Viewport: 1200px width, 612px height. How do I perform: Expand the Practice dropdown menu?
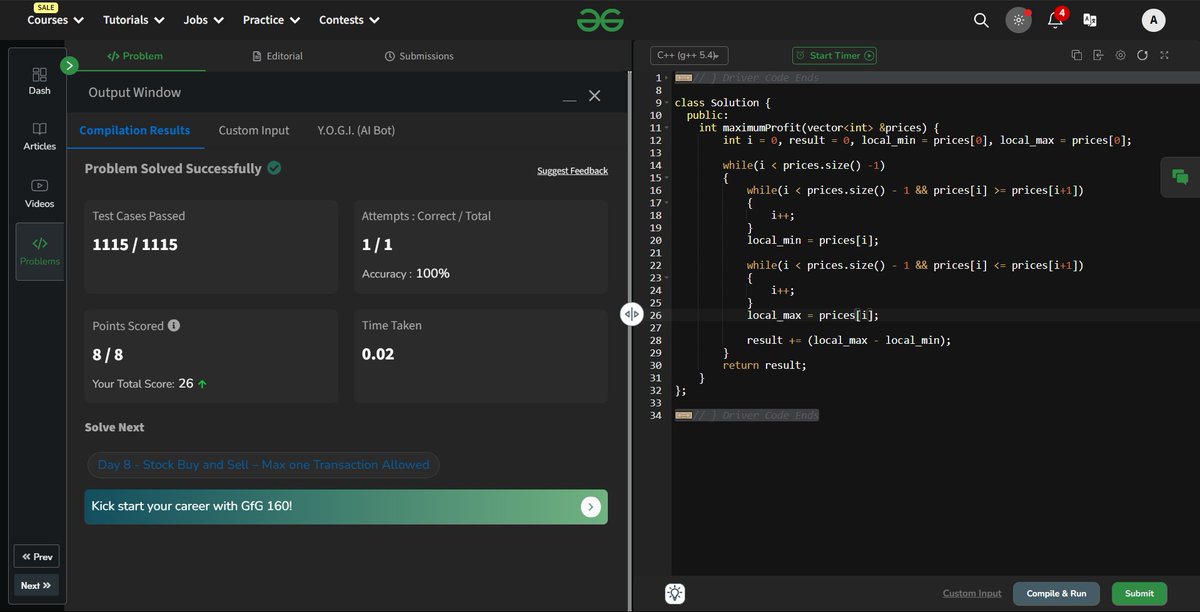(271, 20)
